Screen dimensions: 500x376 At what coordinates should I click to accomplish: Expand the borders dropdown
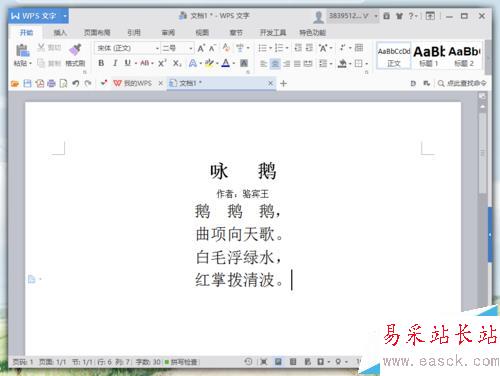tap(367, 63)
